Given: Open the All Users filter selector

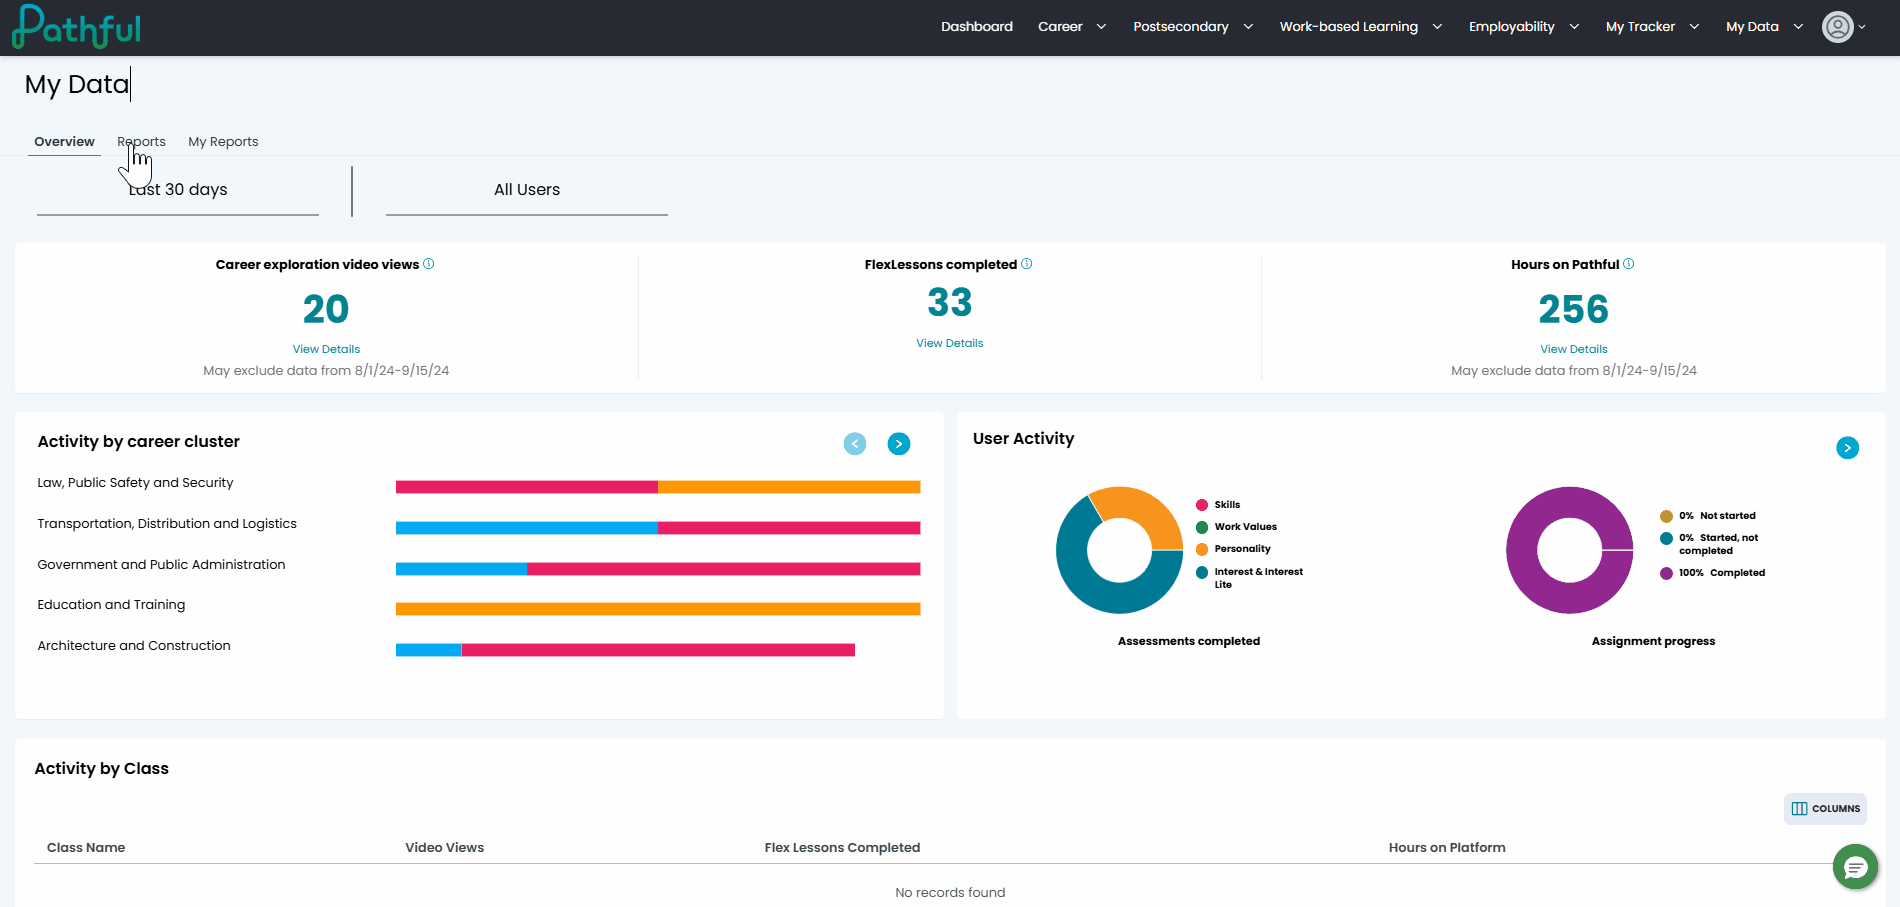Looking at the screenshot, I should point(527,190).
